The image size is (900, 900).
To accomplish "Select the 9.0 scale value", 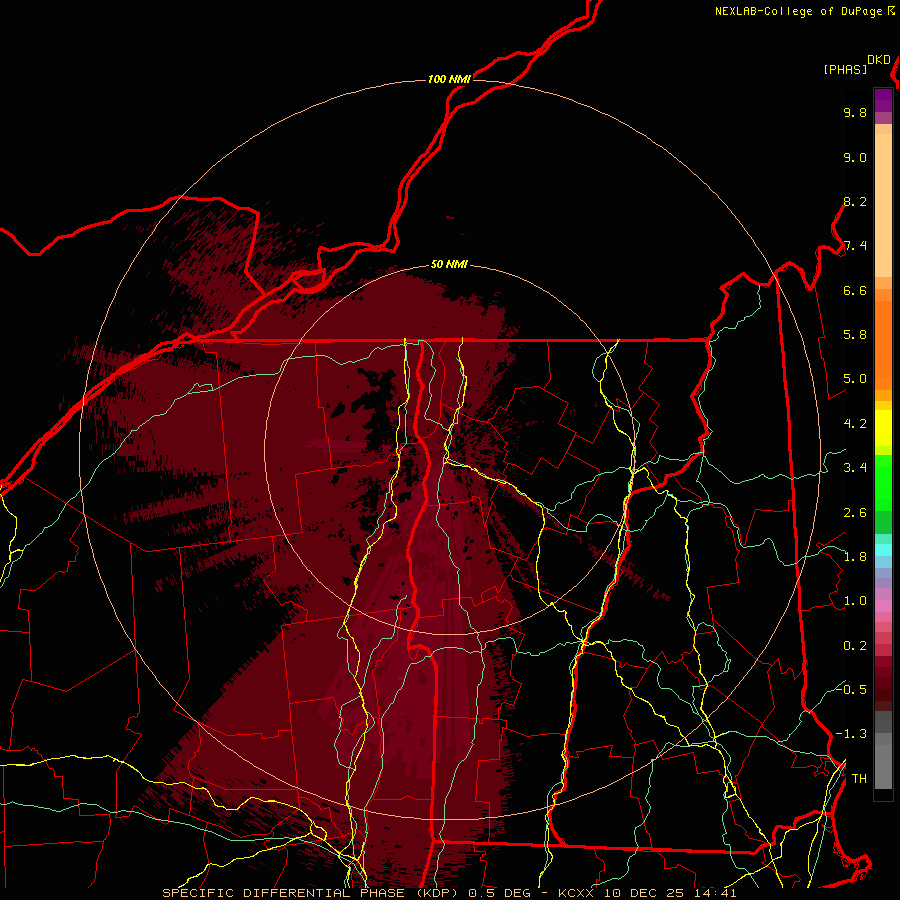I will click(x=855, y=158).
